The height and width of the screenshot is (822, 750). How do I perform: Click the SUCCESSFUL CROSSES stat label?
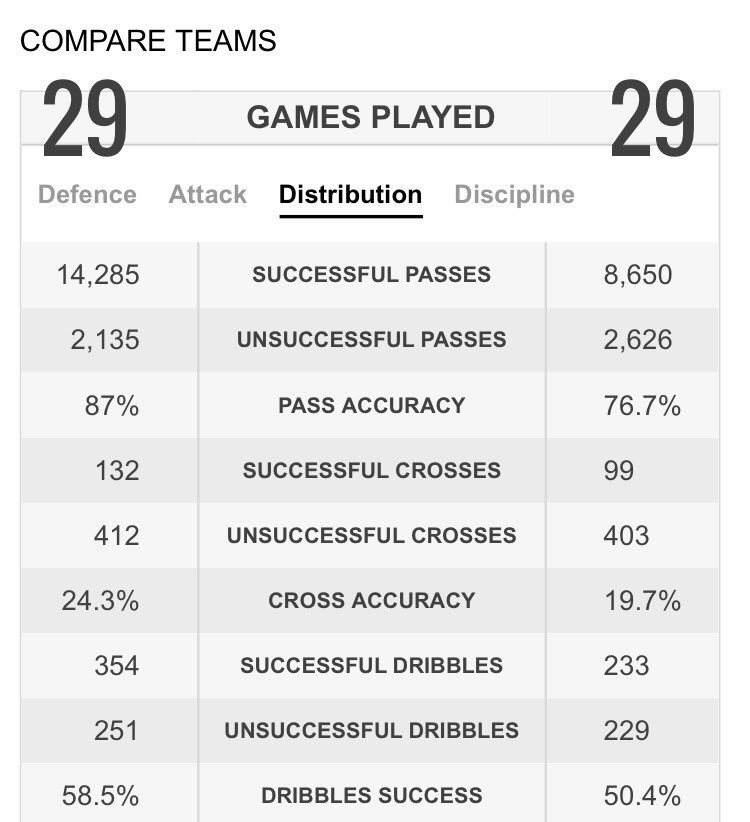tap(371, 470)
